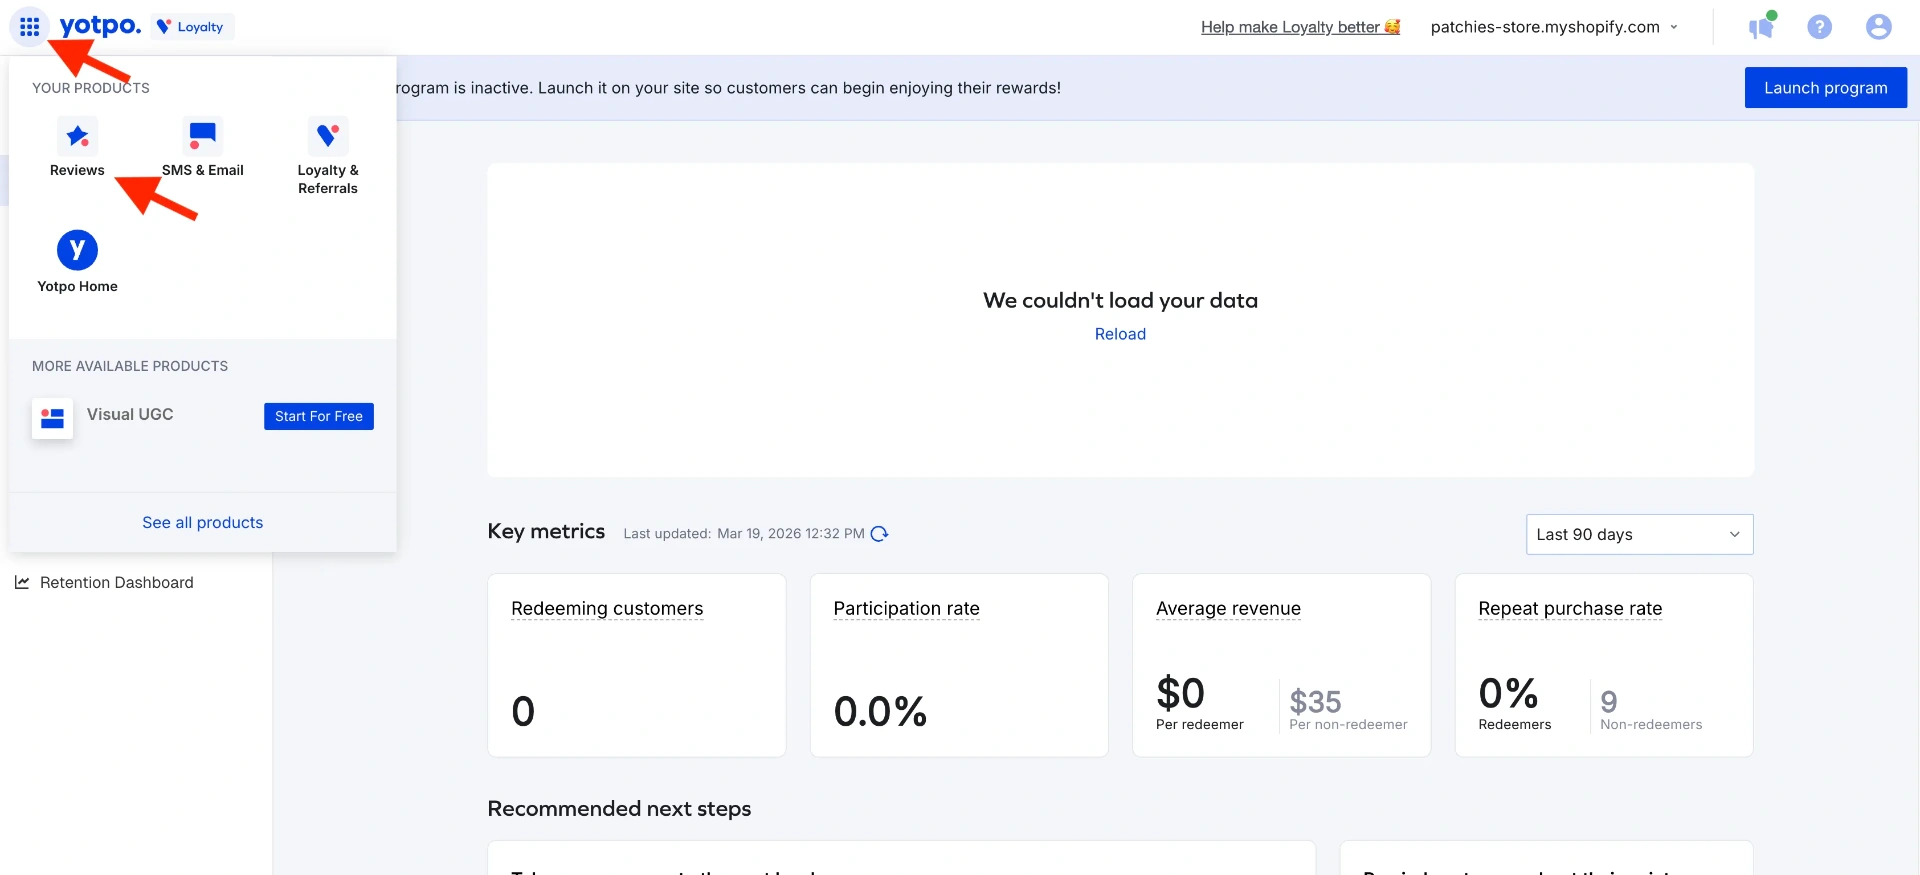Click the Visual UGC product icon
Screen dimensions: 1920x875
pos(52,419)
